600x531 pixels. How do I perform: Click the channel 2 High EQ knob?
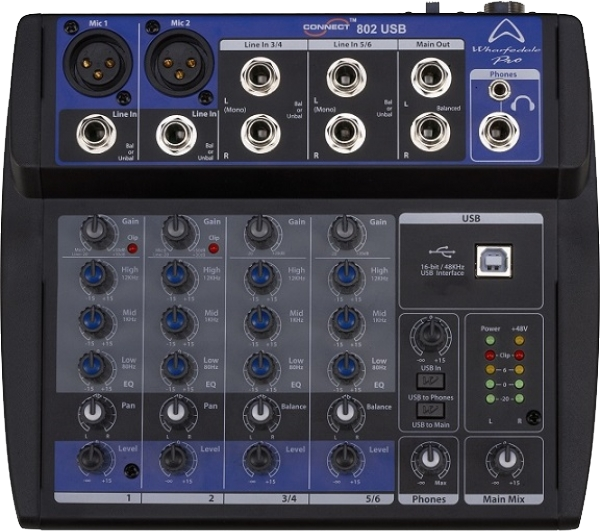(x=177, y=275)
